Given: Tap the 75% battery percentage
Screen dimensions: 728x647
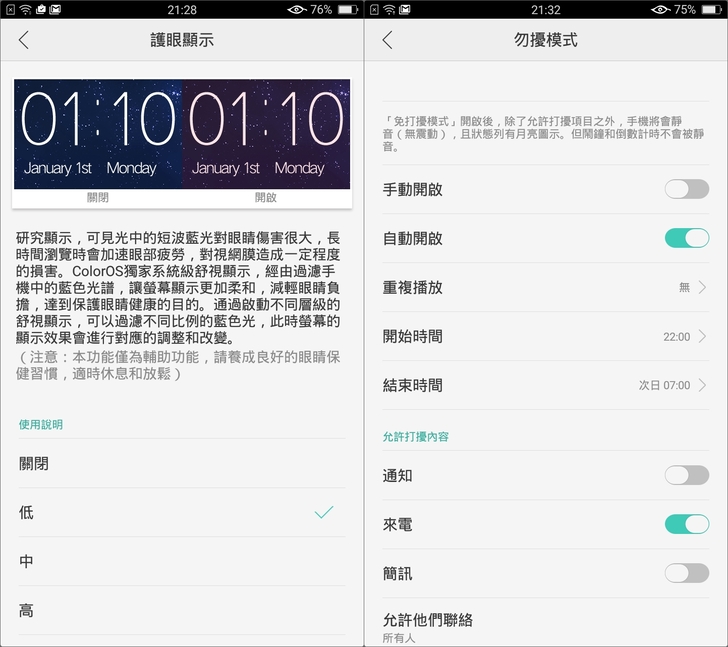Looking at the screenshot, I should (x=685, y=9).
